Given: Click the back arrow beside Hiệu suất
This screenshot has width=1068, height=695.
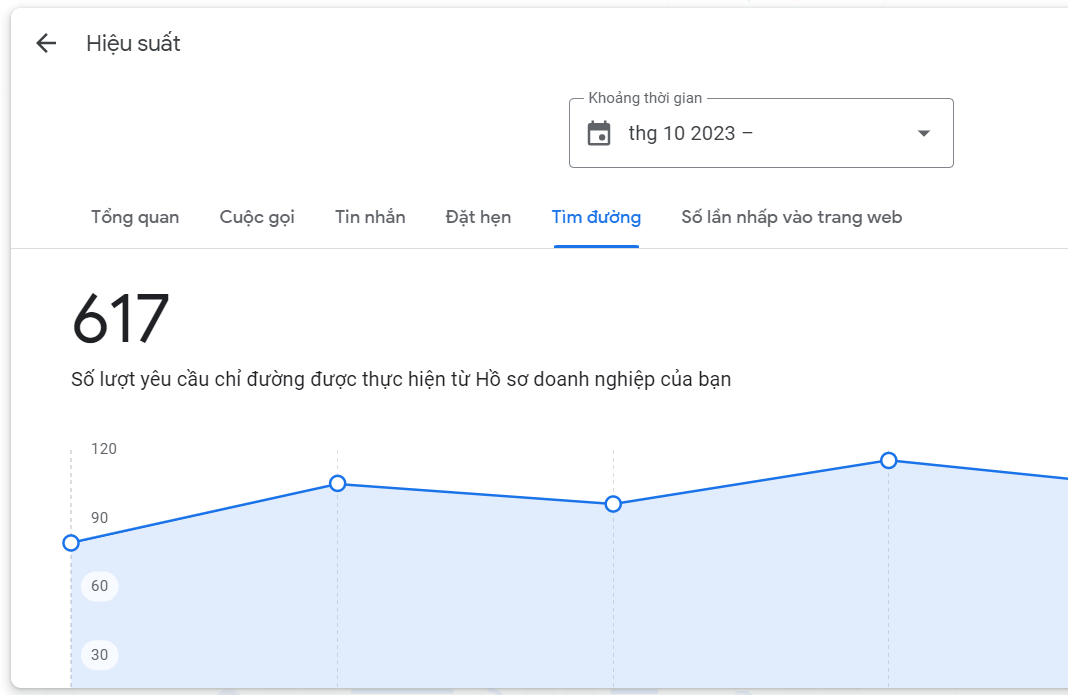Looking at the screenshot, I should coord(46,43).
